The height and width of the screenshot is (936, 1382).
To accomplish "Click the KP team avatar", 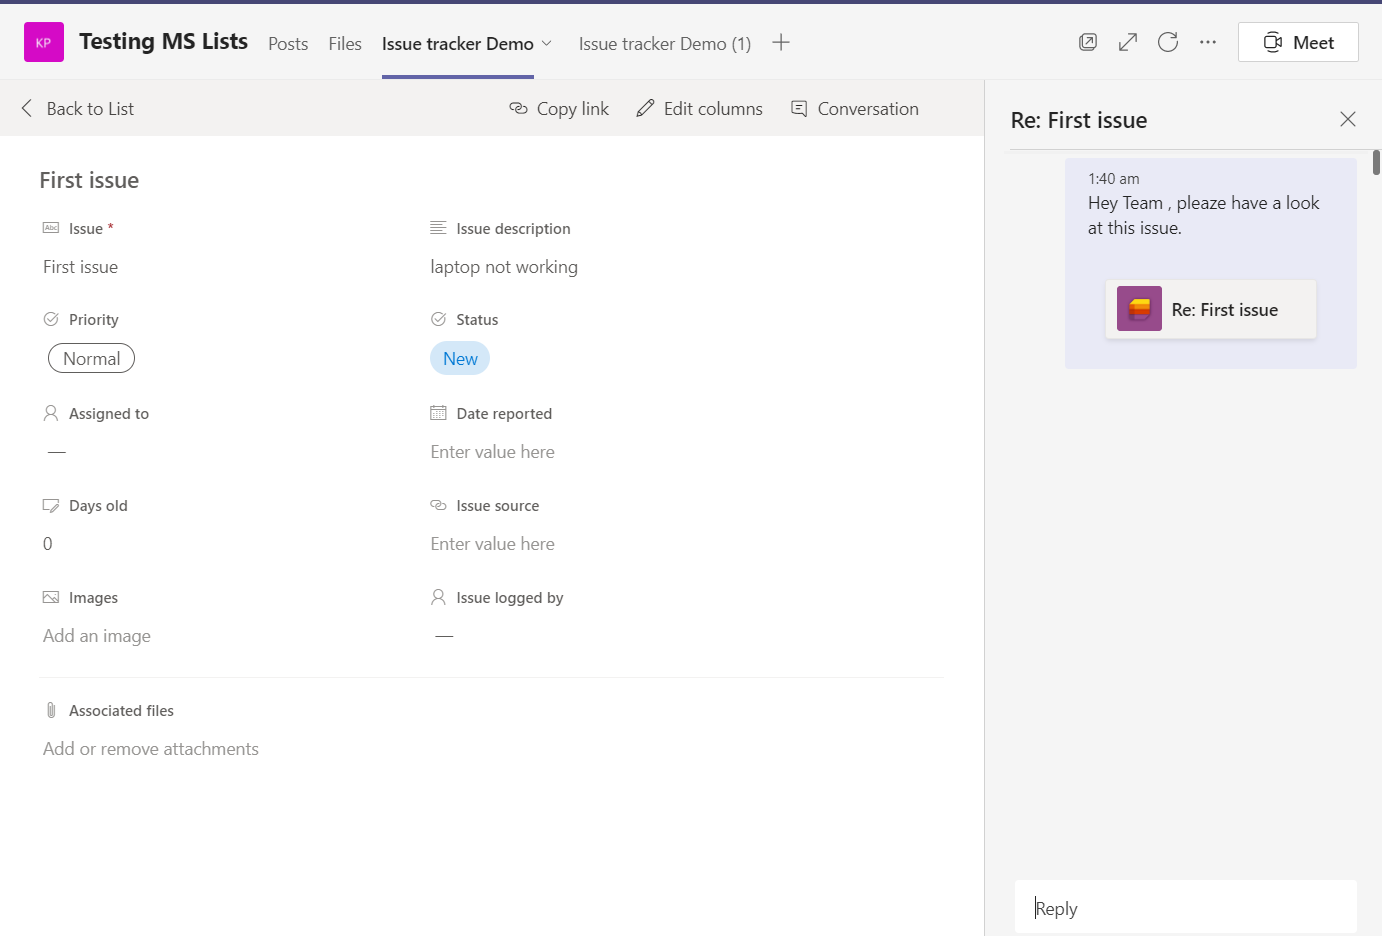I will point(44,42).
